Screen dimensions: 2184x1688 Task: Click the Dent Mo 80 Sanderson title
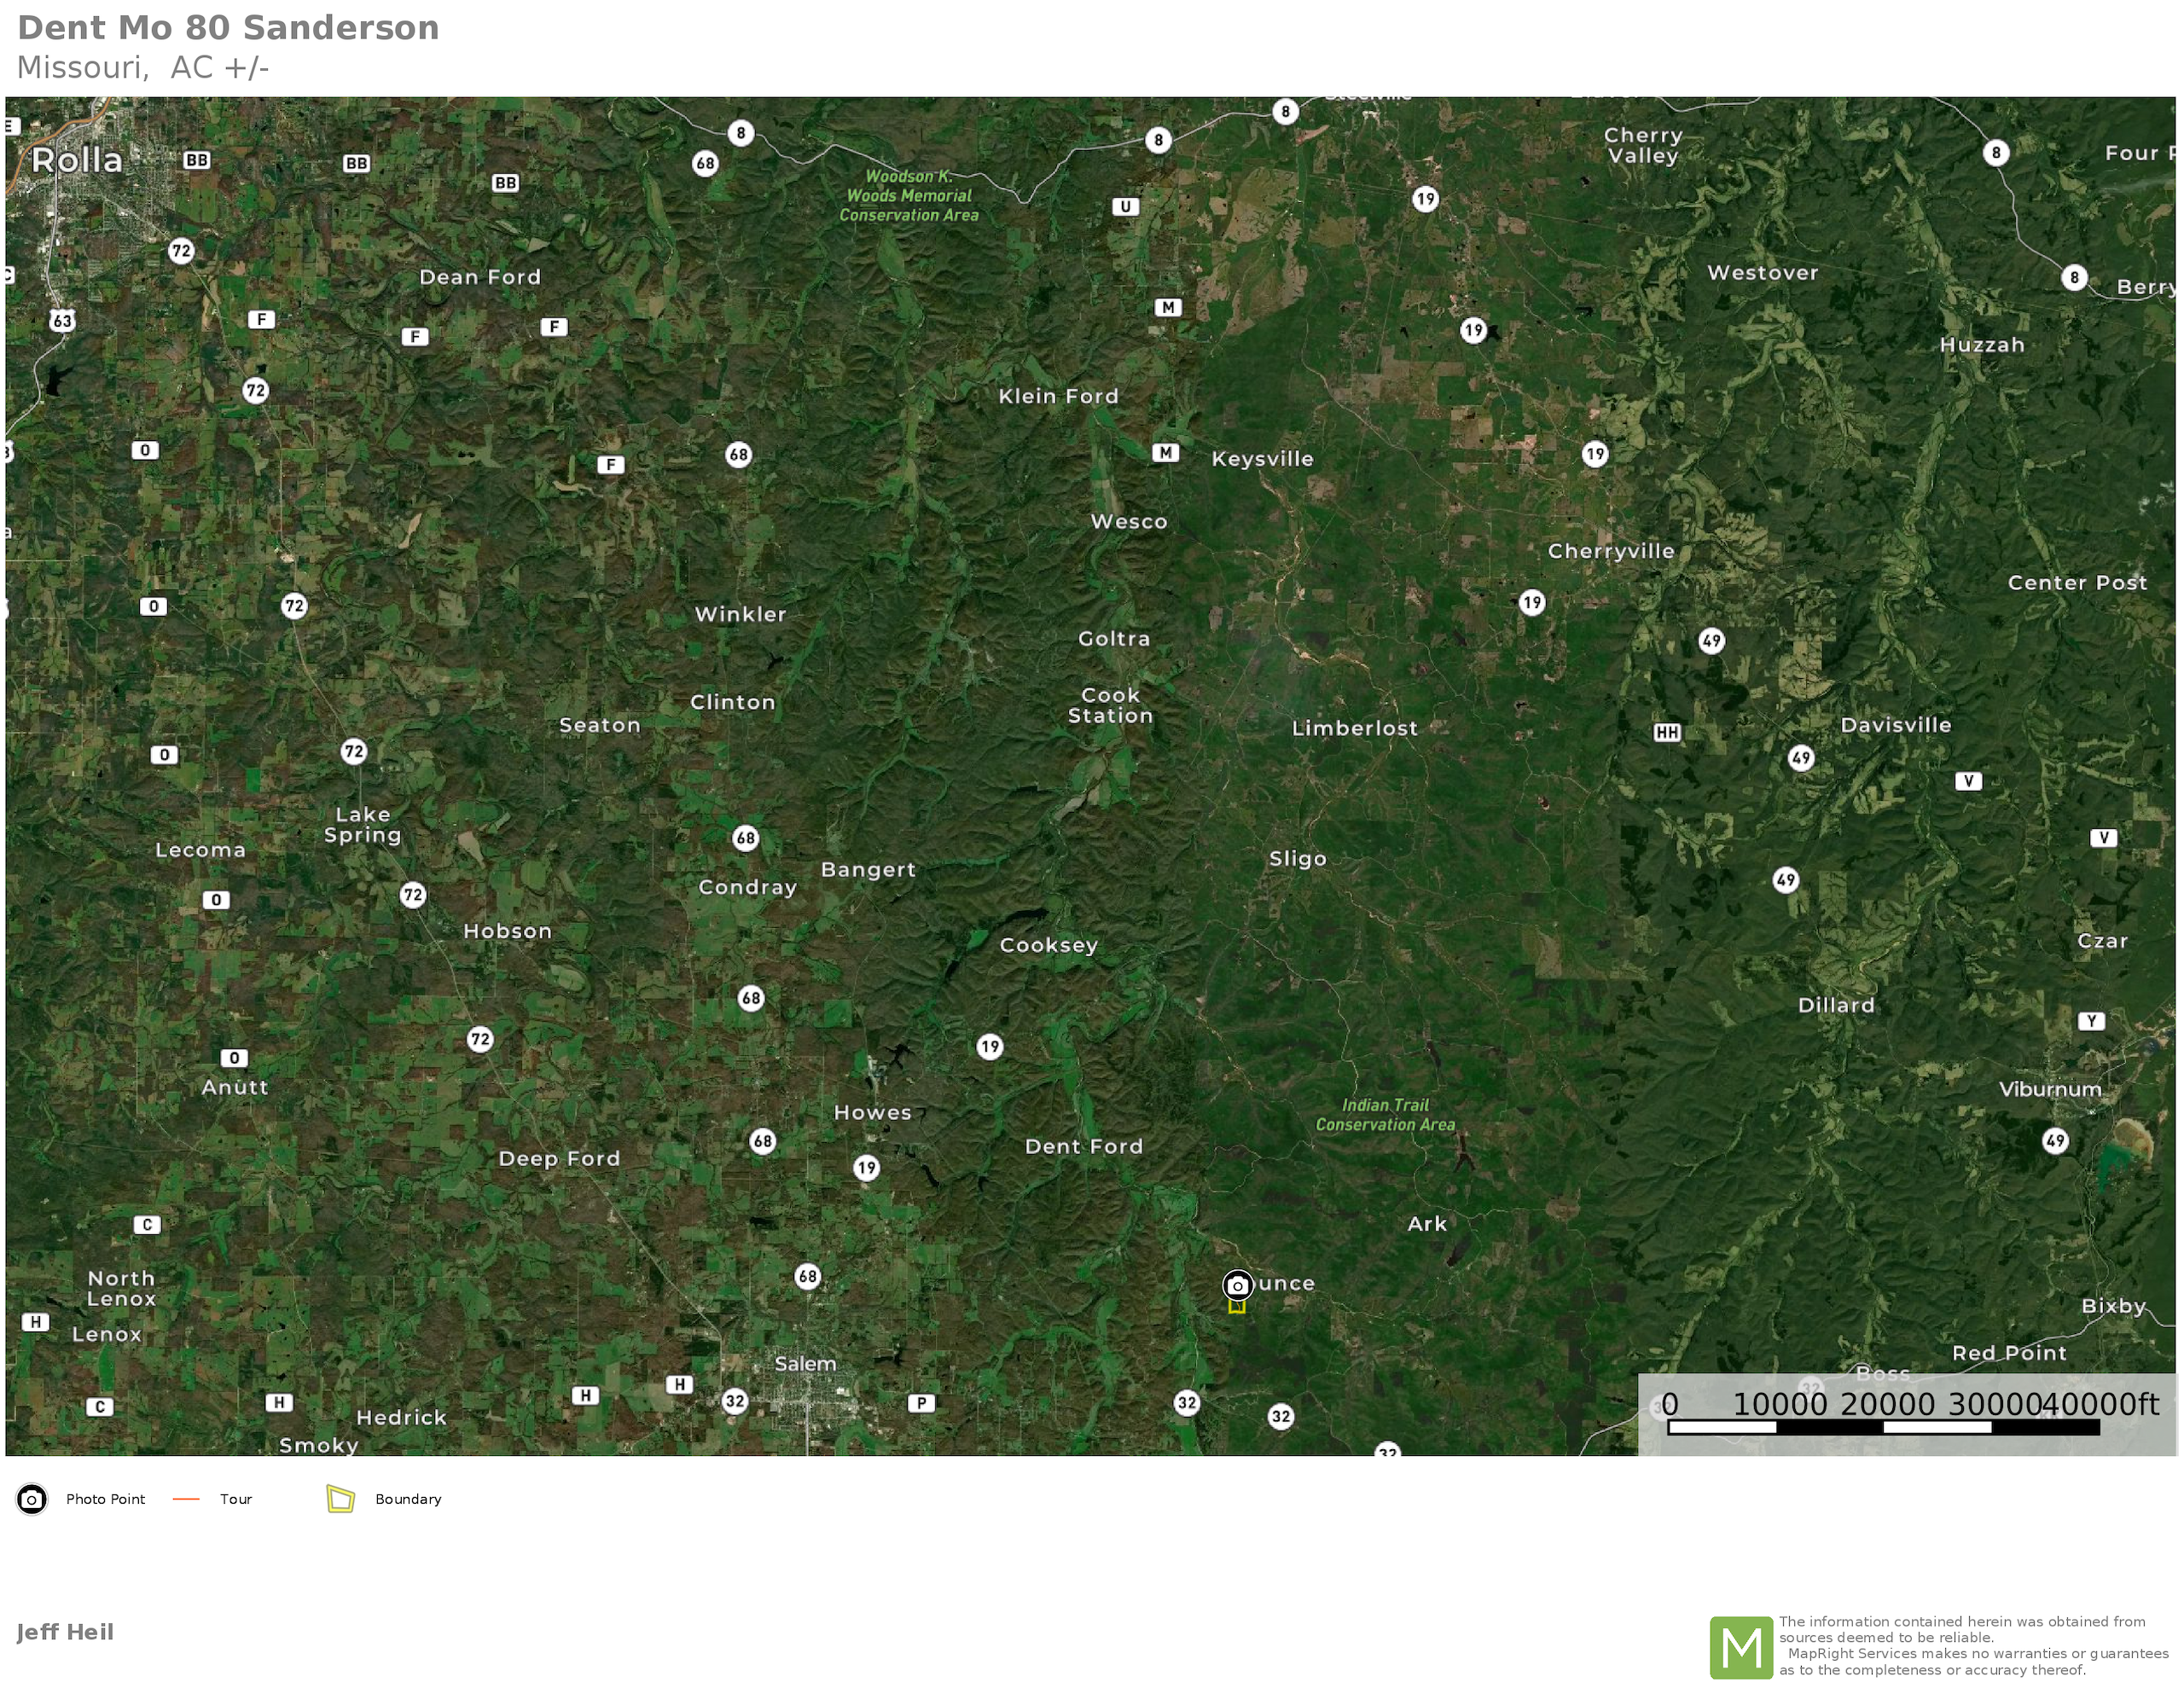228,28
